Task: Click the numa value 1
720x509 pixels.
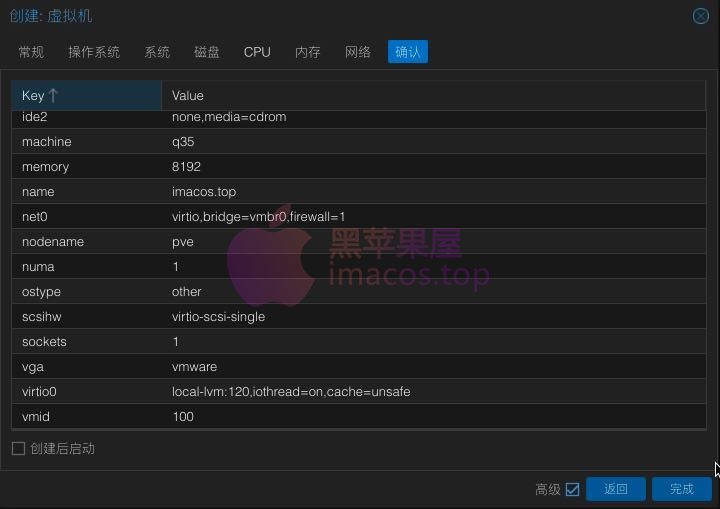Action: [175, 267]
